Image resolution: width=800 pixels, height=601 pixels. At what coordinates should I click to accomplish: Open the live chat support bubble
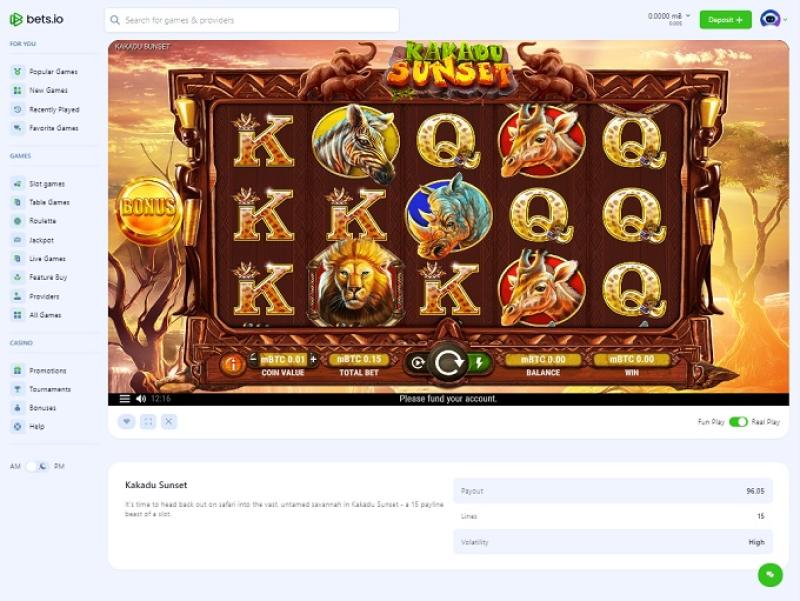pos(770,575)
